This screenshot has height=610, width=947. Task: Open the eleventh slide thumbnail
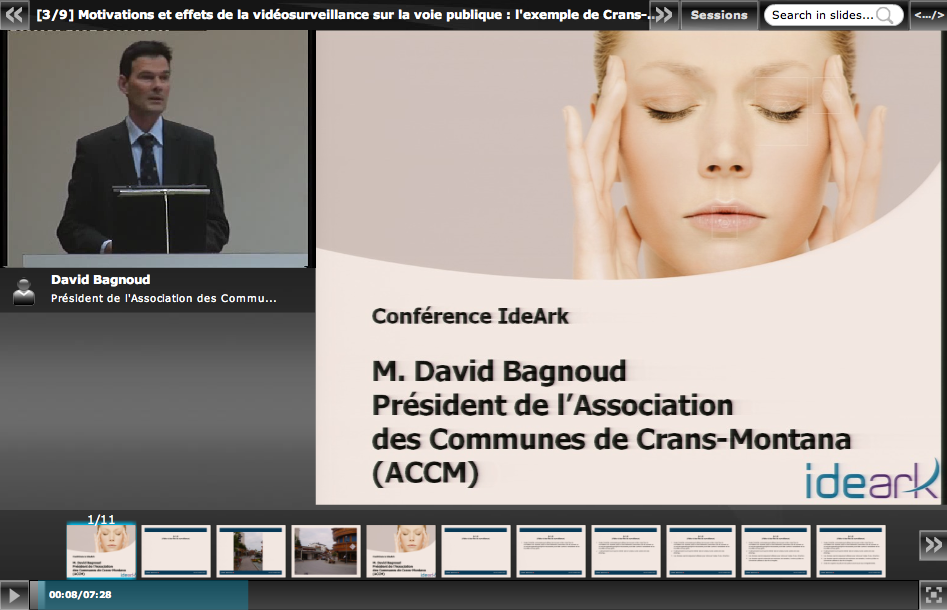coord(851,551)
